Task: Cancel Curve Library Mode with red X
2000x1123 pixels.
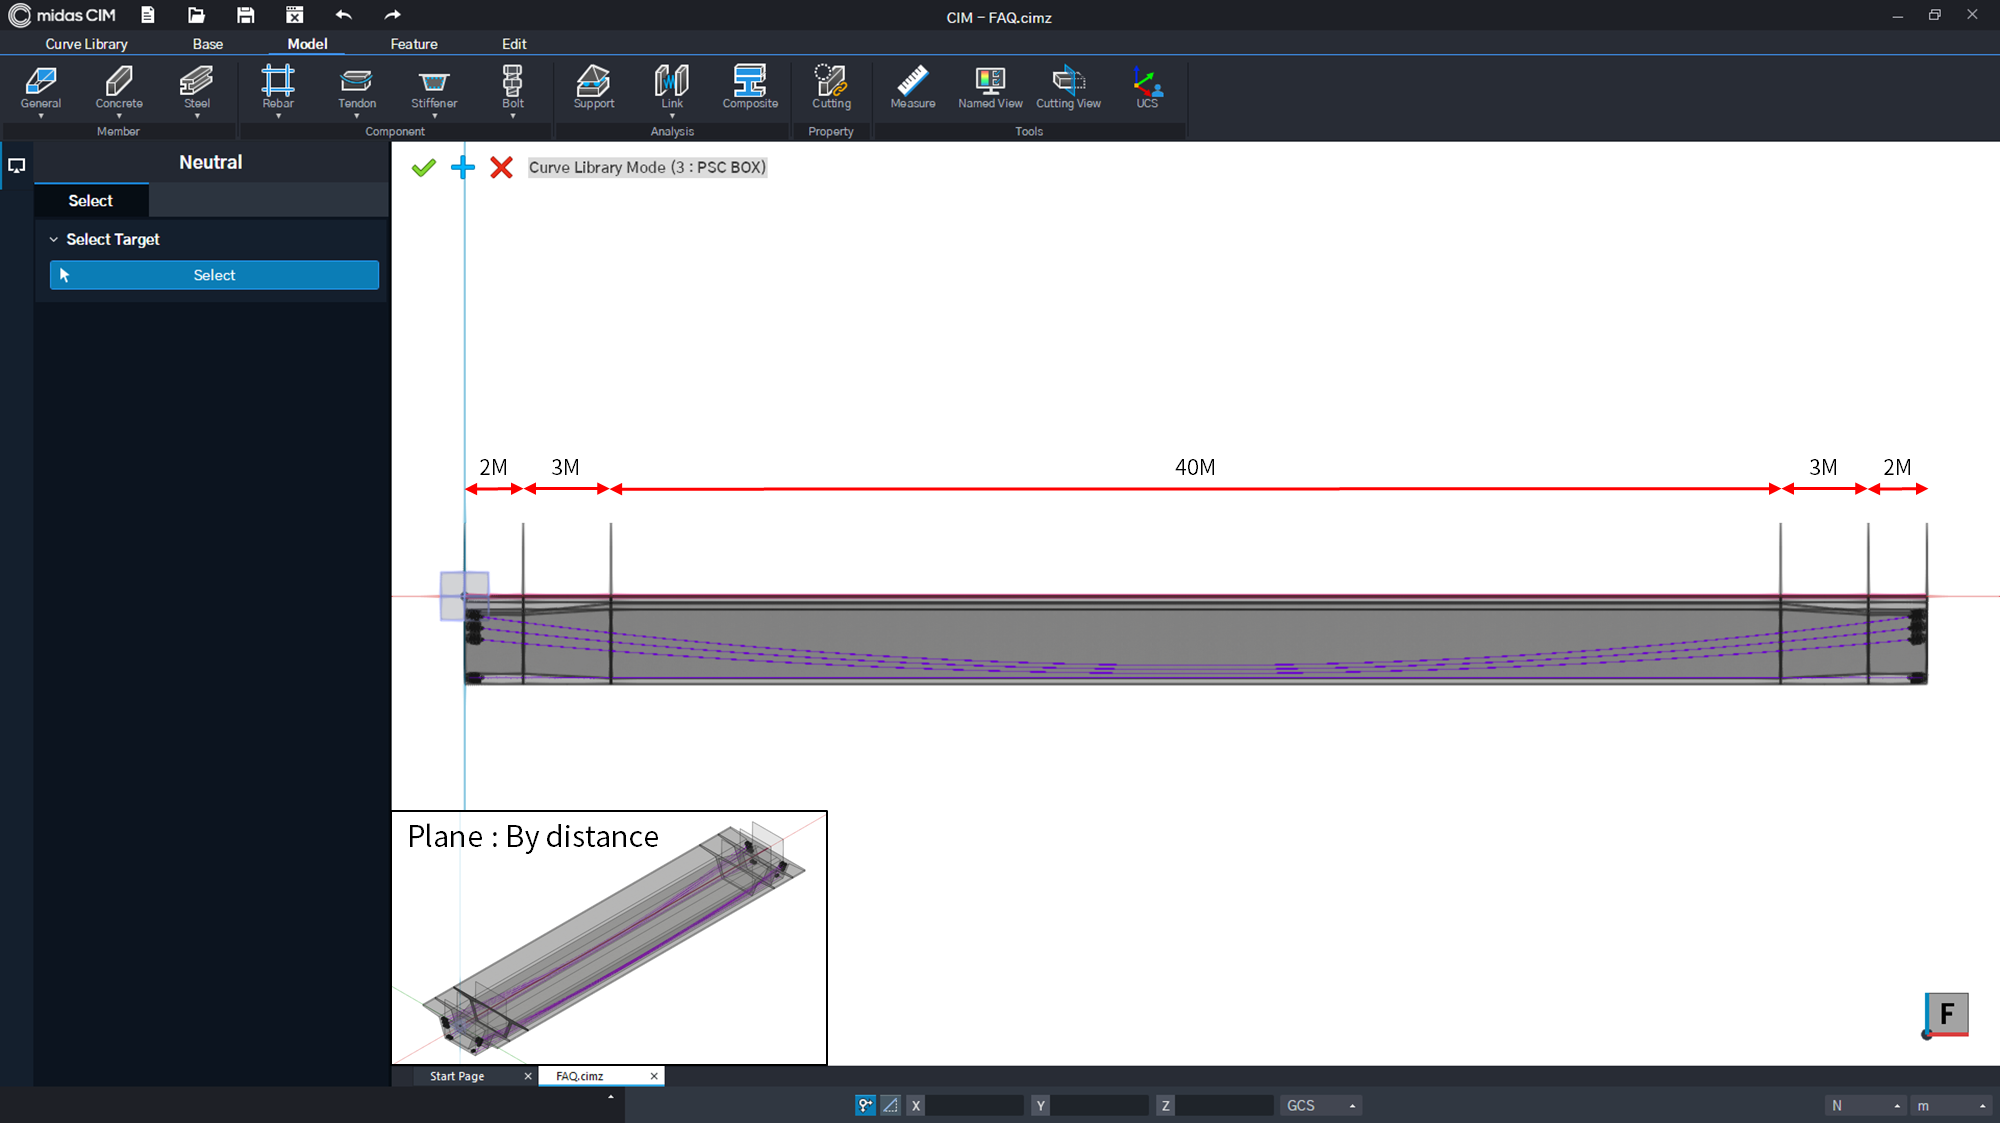Action: pyautogui.click(x=501, y=167)
